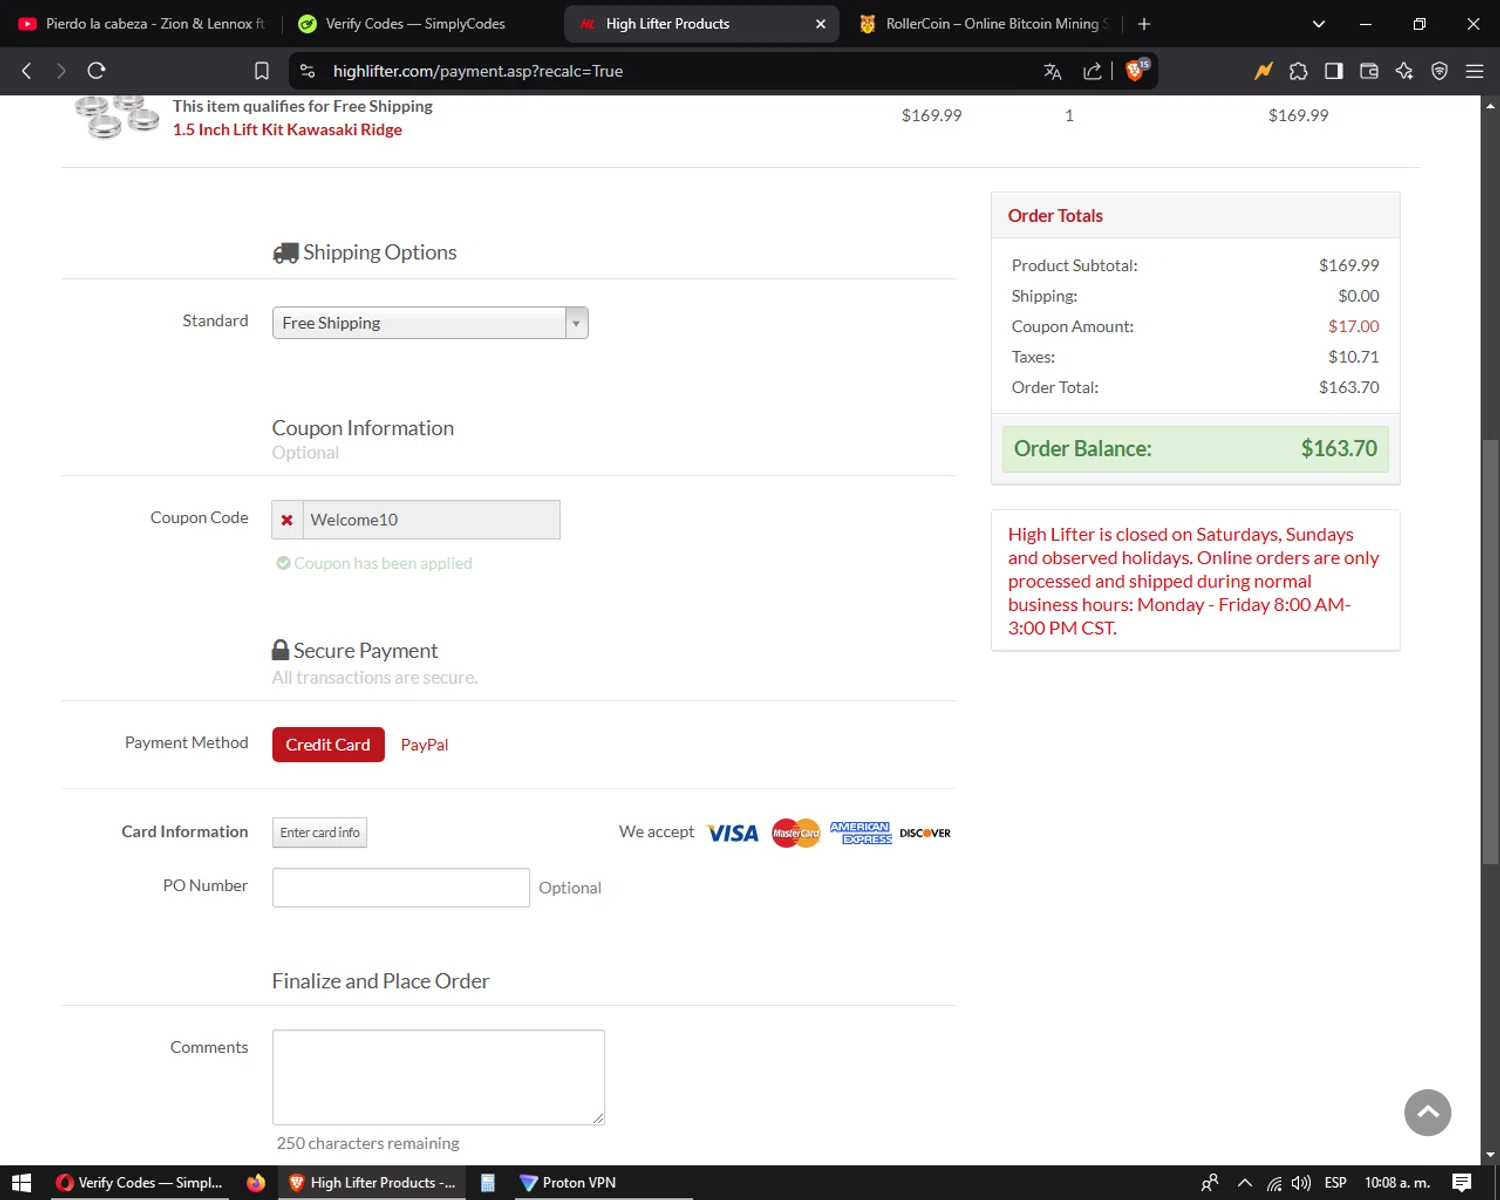Go forward in browser history
This screenshot has width=1500, height=1200.
click(61, 71)
